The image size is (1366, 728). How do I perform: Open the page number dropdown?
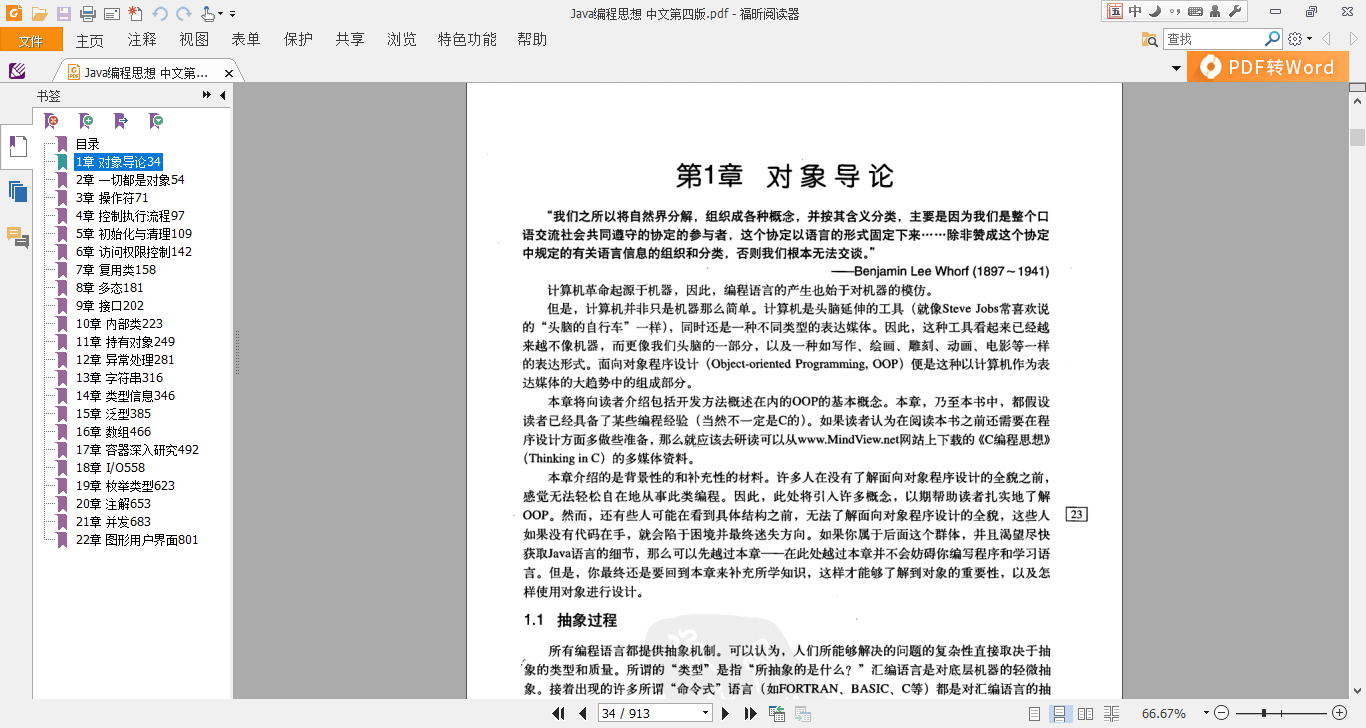point(705,713)
